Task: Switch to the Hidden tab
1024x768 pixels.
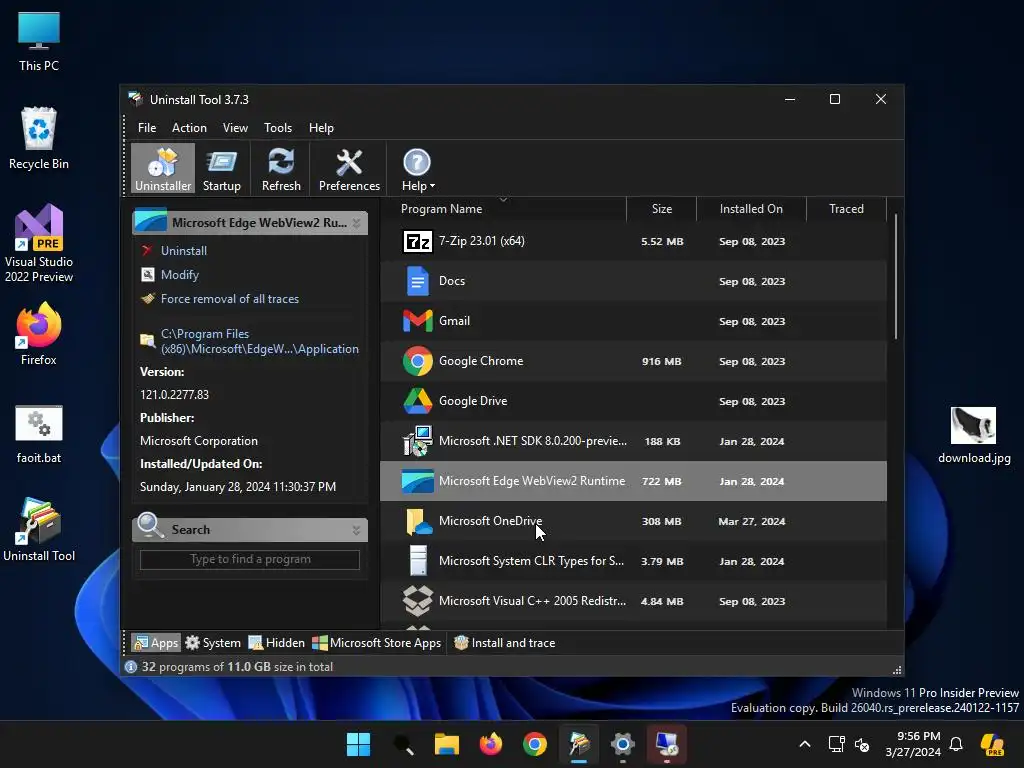Action: 276,643
